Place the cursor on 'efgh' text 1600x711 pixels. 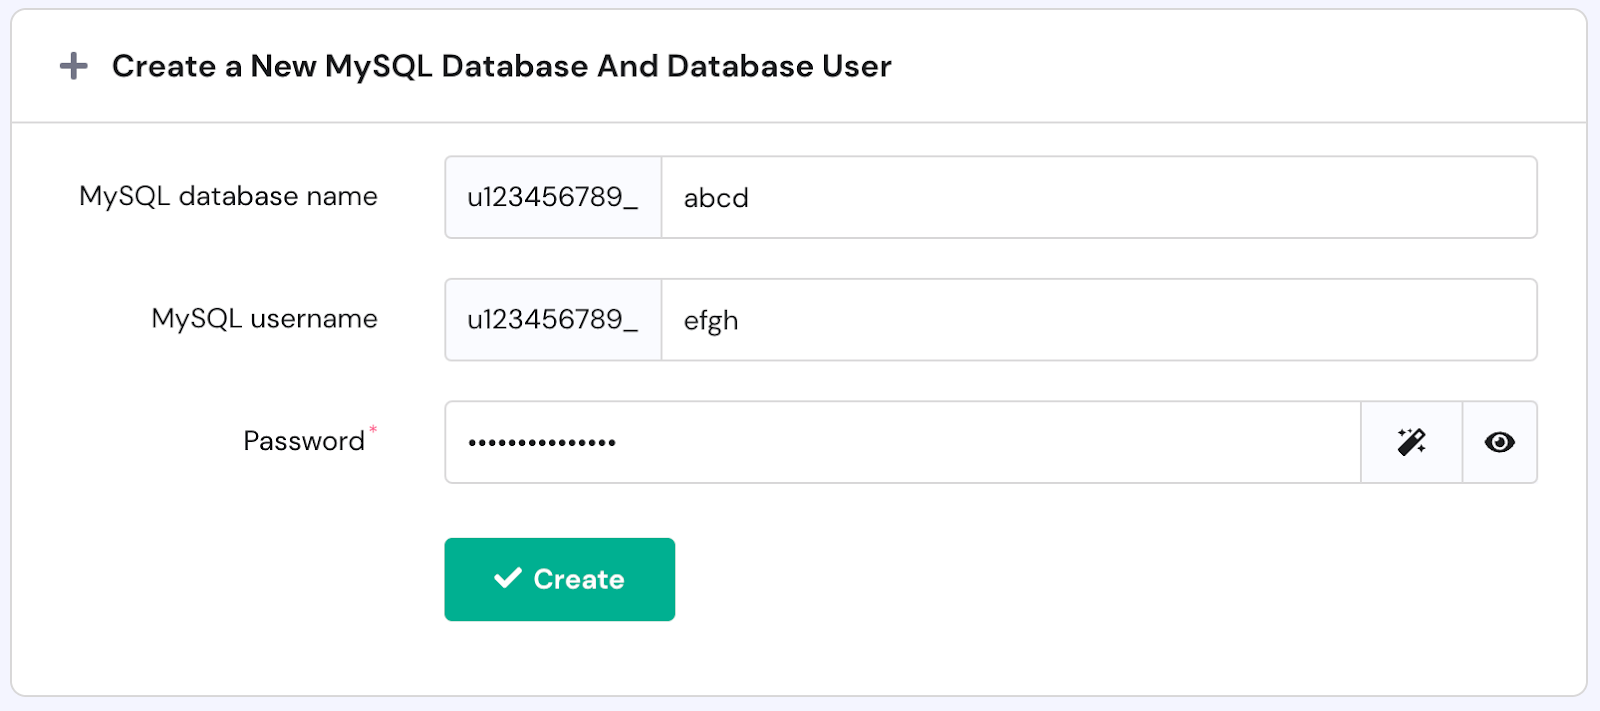click(711, 321)
